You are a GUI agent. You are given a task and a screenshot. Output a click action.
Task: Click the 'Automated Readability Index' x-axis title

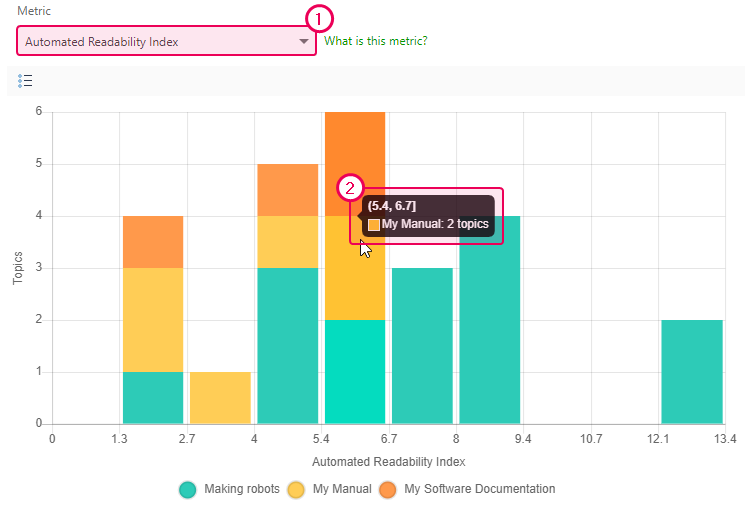(389, 462)
